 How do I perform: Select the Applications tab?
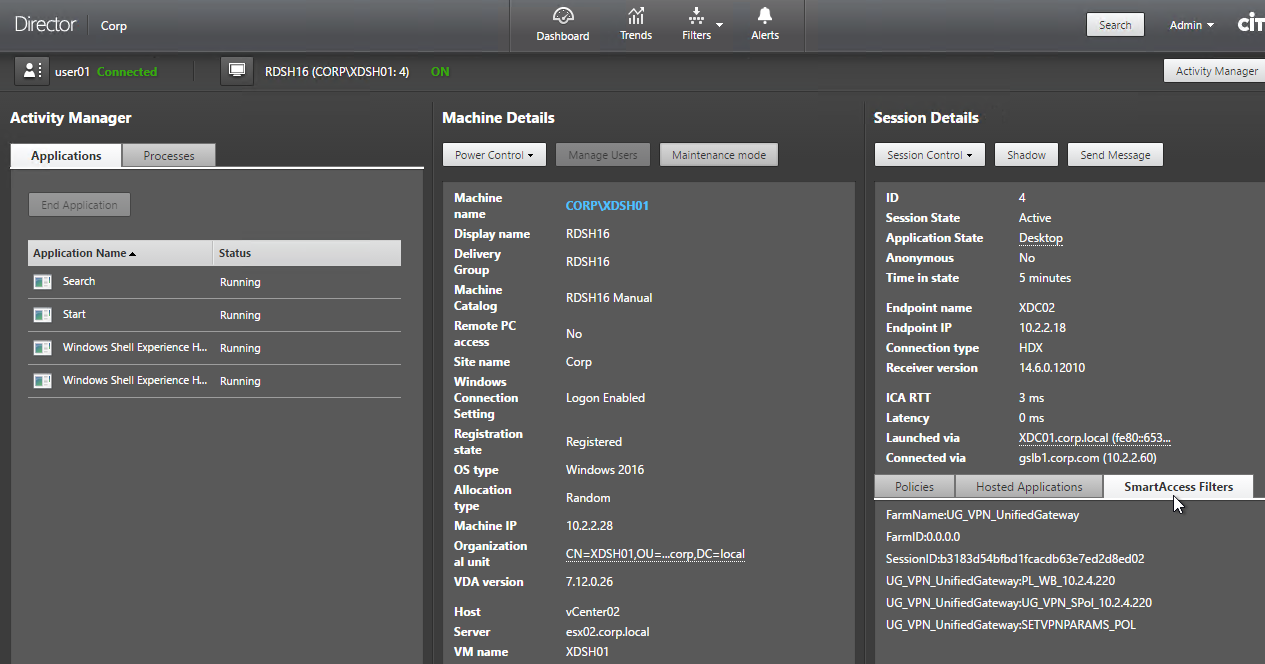click(66, 156)
